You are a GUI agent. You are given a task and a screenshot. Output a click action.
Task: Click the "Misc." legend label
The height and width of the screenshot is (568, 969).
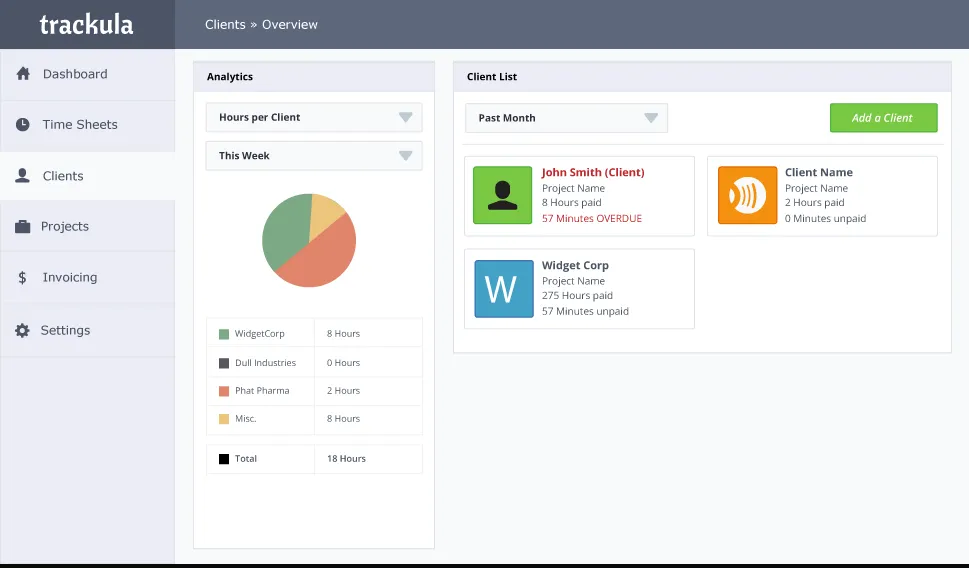click(245, 418)
